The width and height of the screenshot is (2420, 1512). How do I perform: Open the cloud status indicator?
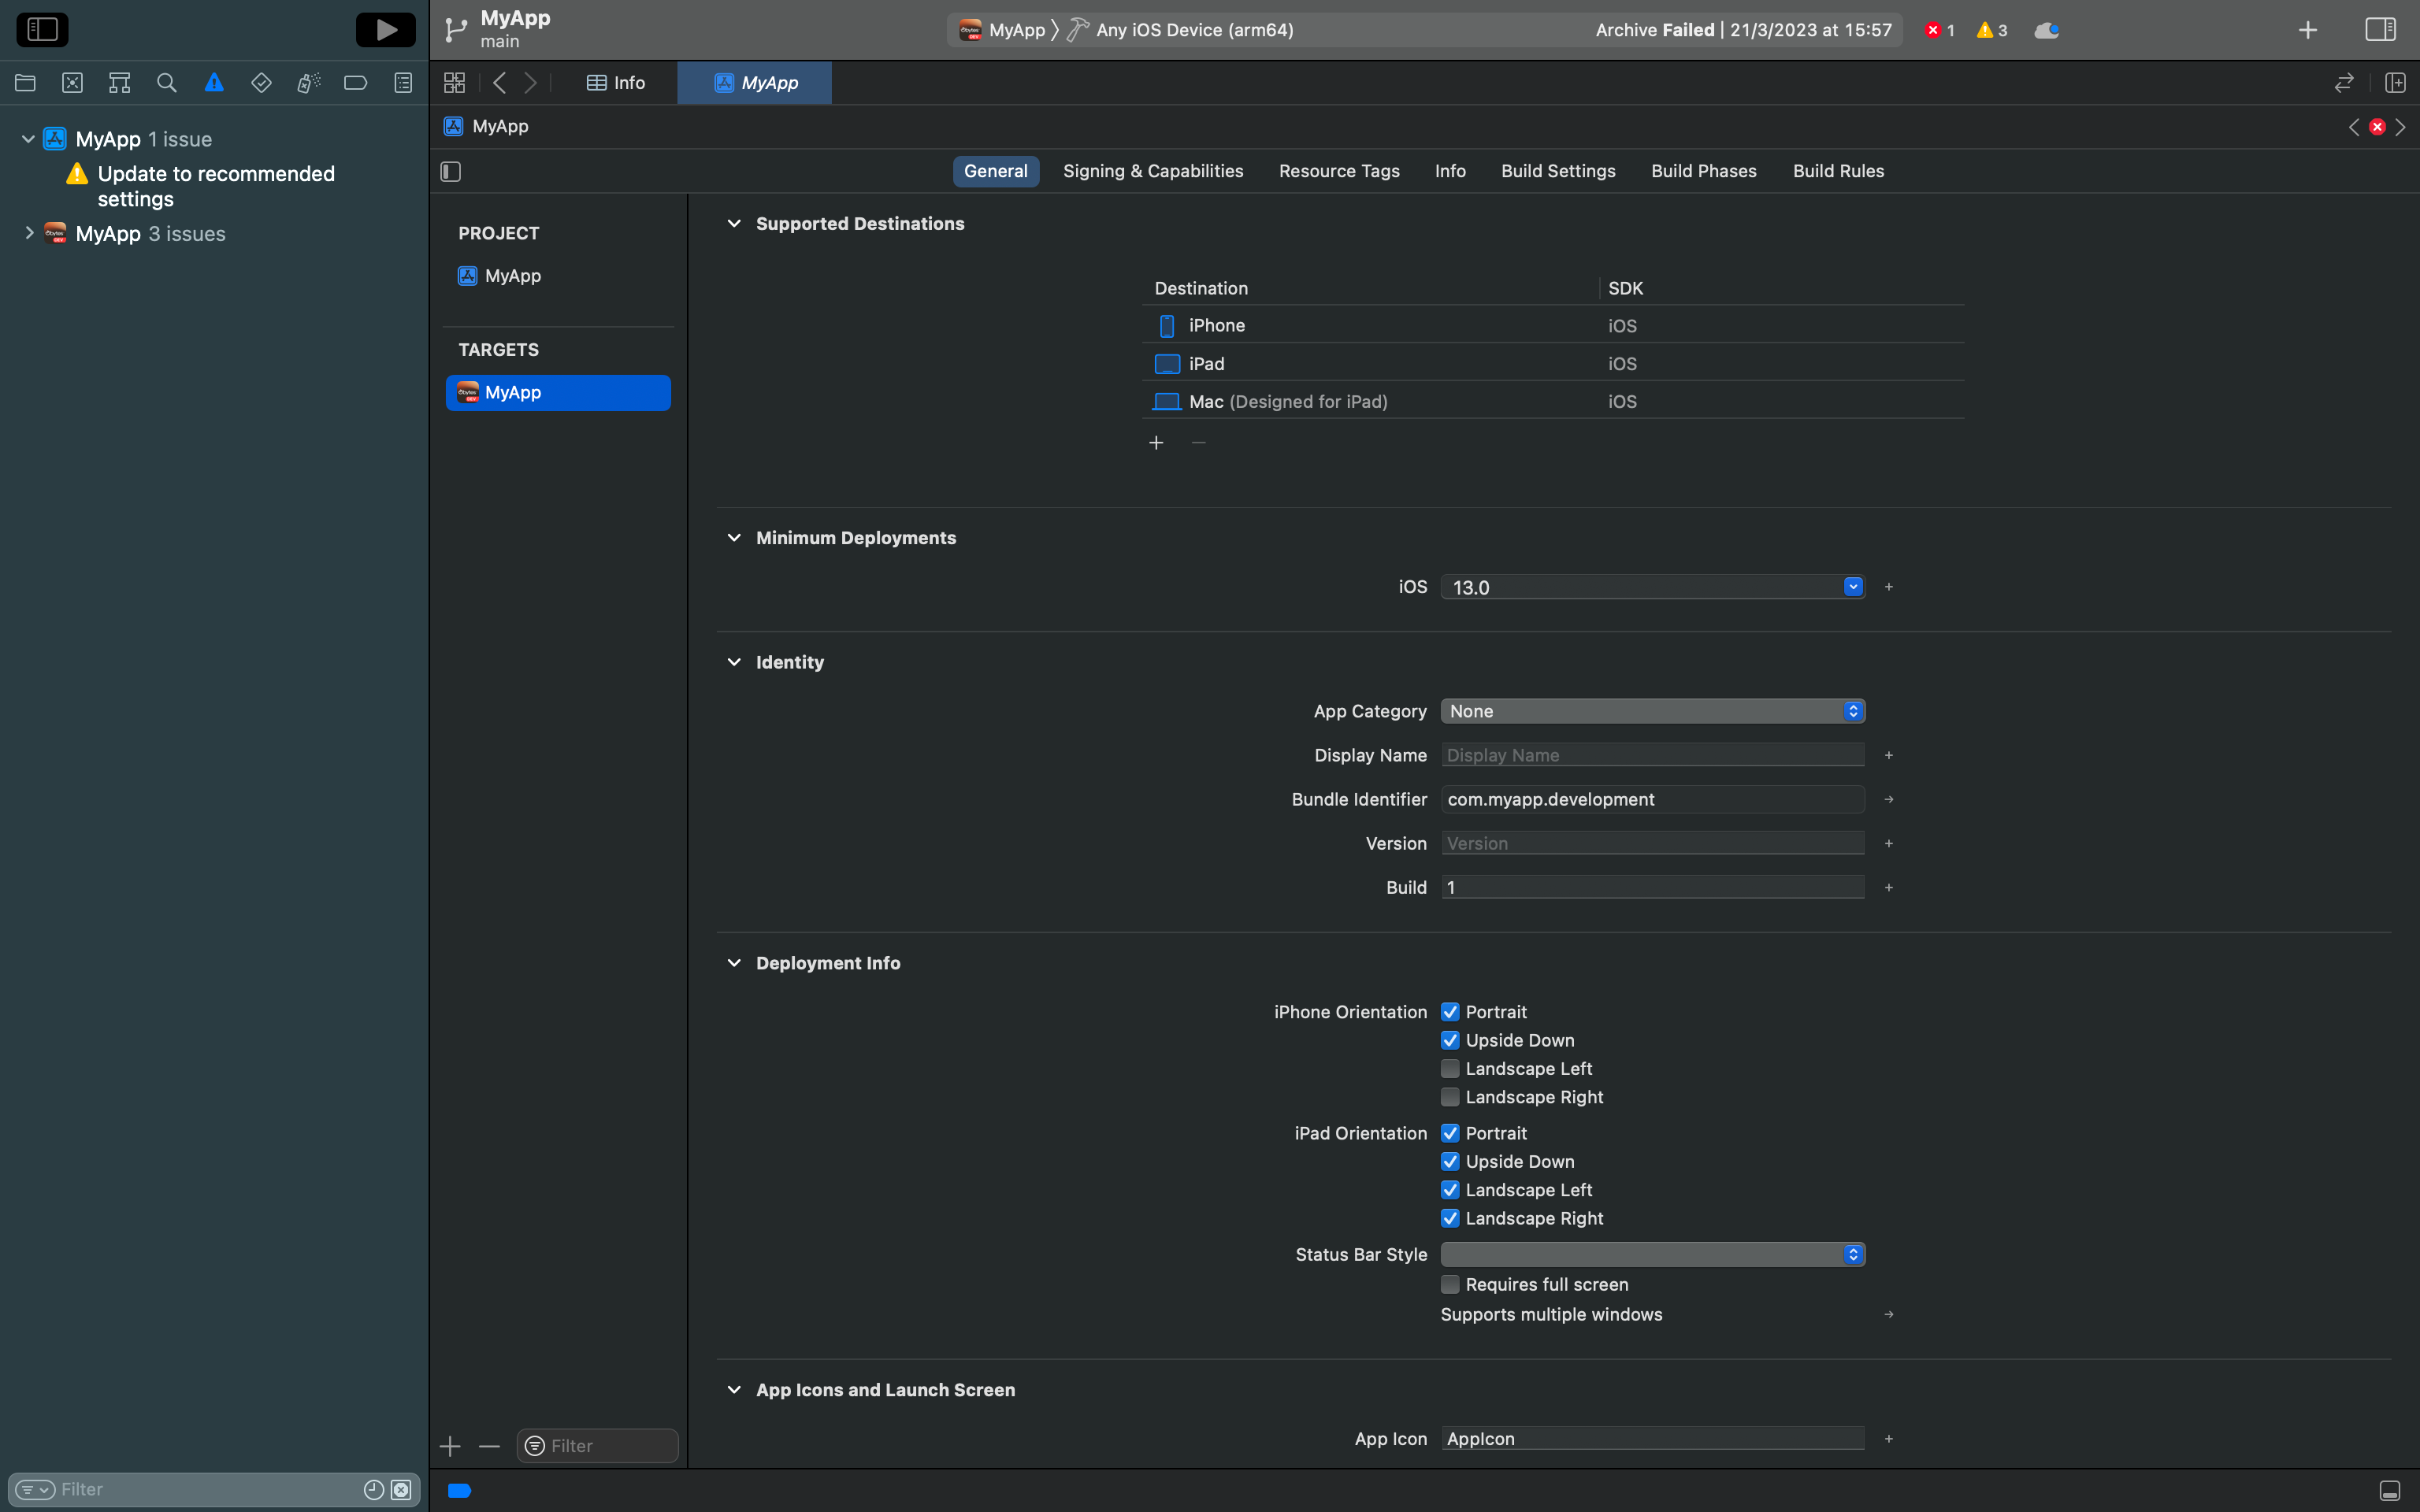(x=2046, y=30)
